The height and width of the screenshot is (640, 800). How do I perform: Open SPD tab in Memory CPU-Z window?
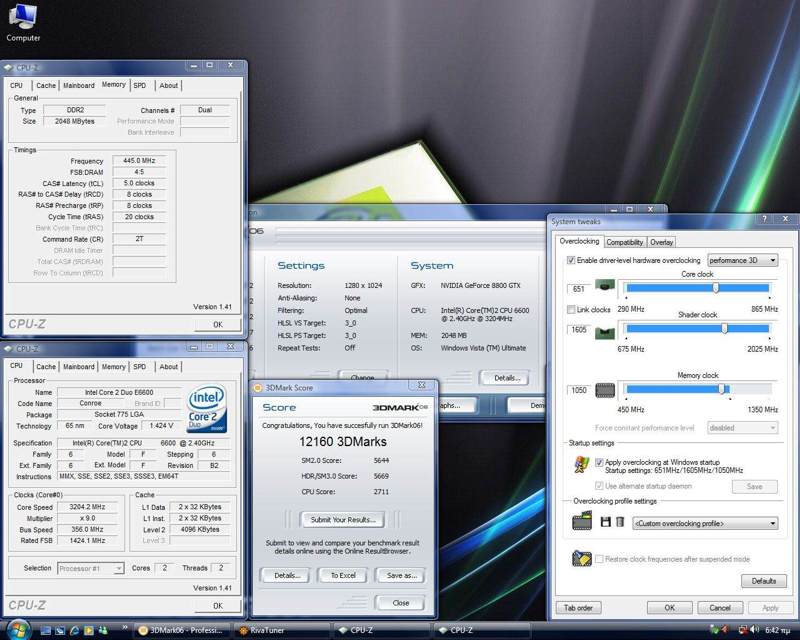[139, 86]
